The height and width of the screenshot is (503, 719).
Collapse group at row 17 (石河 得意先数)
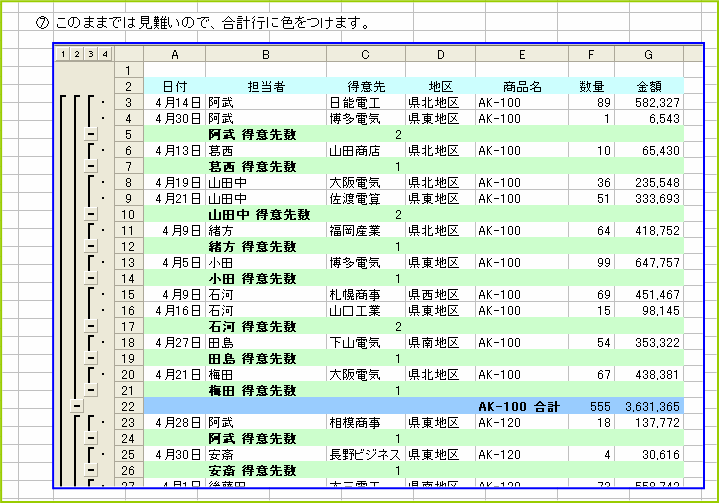click(x=91, y=326)
